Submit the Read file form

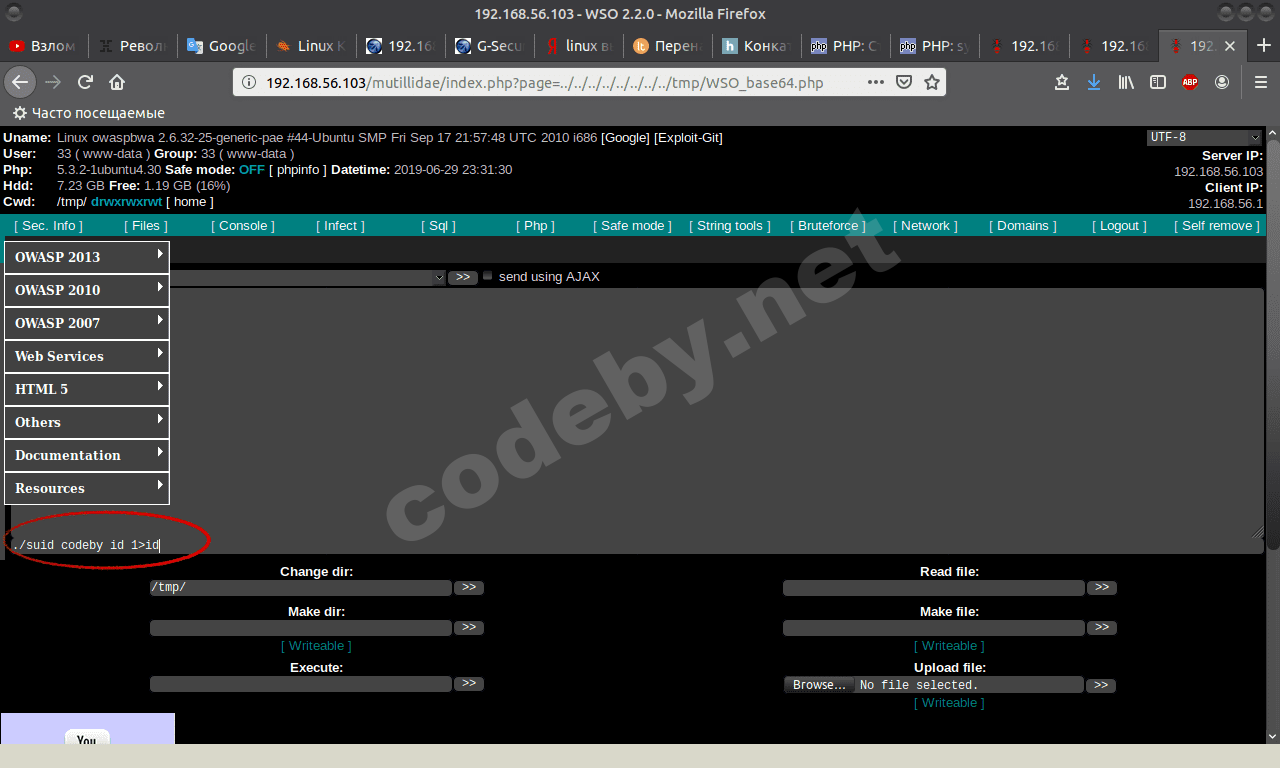click(1101, 588)
